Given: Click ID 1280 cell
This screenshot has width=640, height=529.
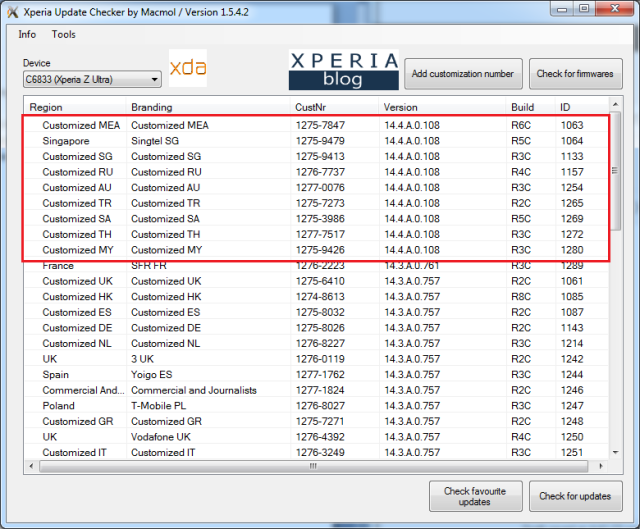Looking at the screenshot, I should click(572, 250).
